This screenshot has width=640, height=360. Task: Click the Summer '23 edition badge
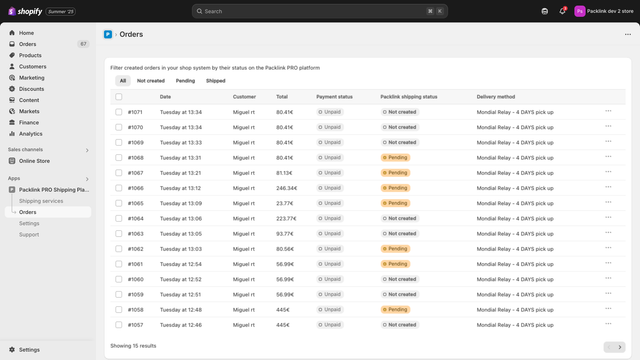[x=60, y=11]
